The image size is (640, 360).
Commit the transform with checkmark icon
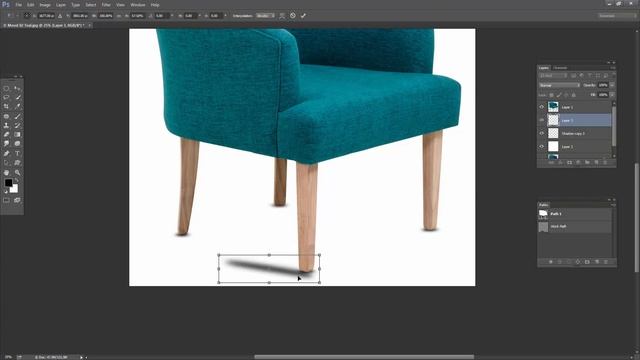tap(303, 16)
